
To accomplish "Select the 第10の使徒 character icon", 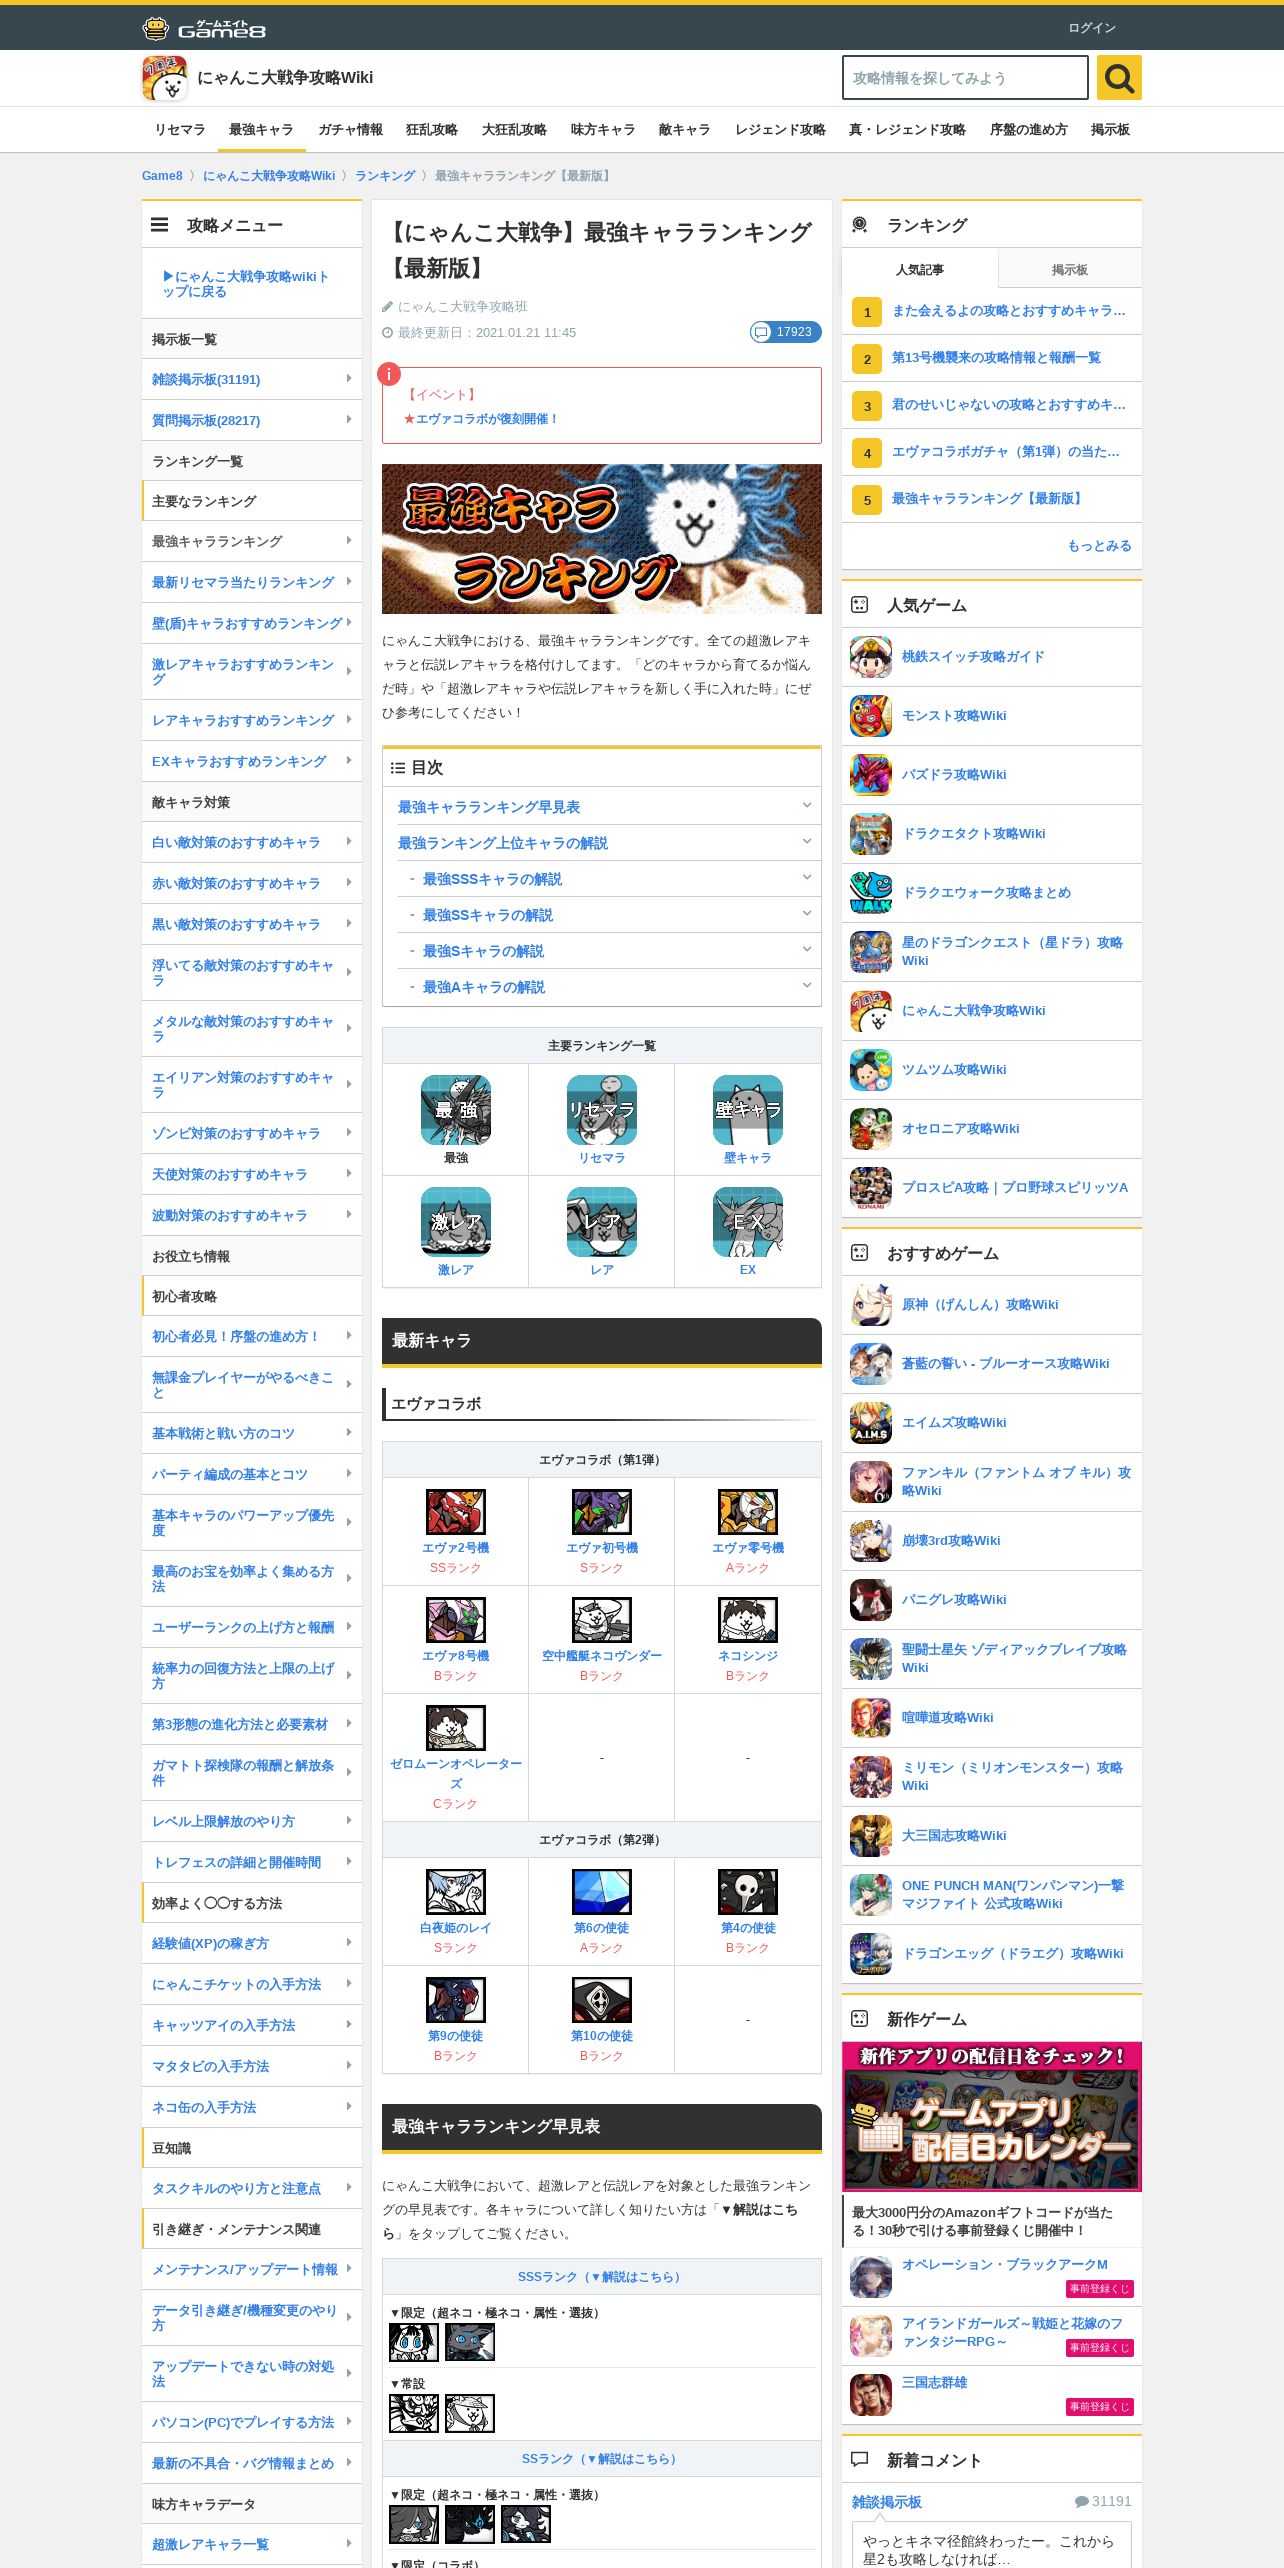I will pos(602,2000).
